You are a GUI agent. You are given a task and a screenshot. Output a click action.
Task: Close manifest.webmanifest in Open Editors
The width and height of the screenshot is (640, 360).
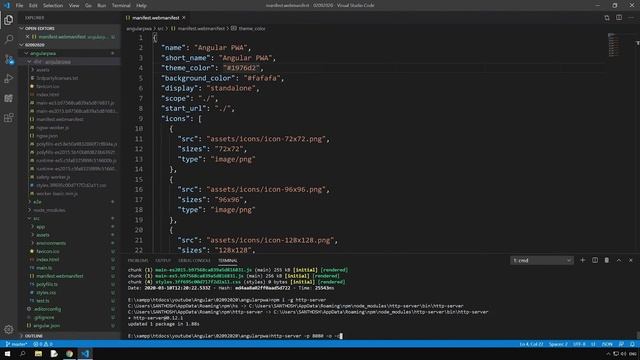point(27,37)
